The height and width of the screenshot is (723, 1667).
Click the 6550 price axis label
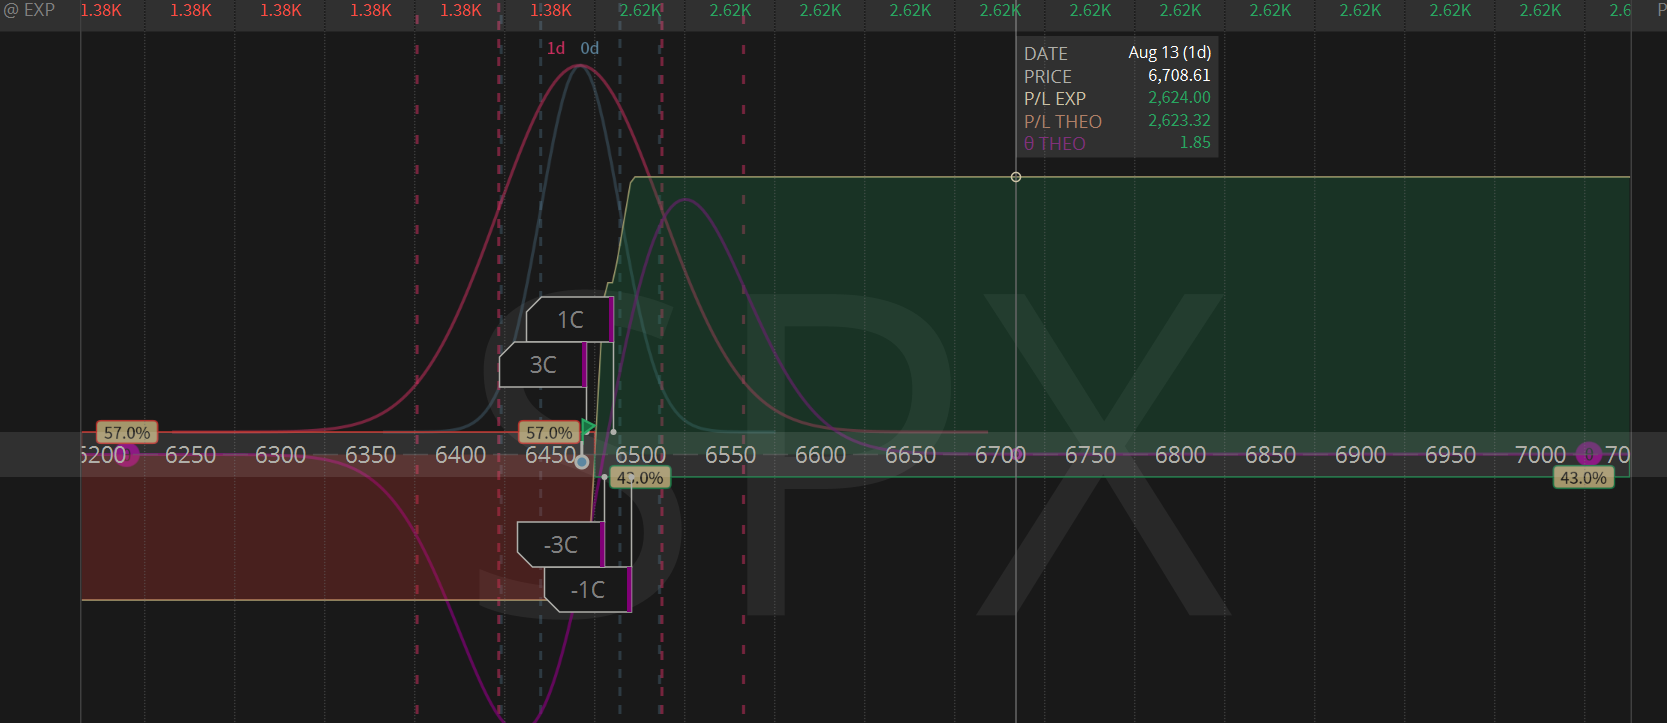click(x=730, y=455)
